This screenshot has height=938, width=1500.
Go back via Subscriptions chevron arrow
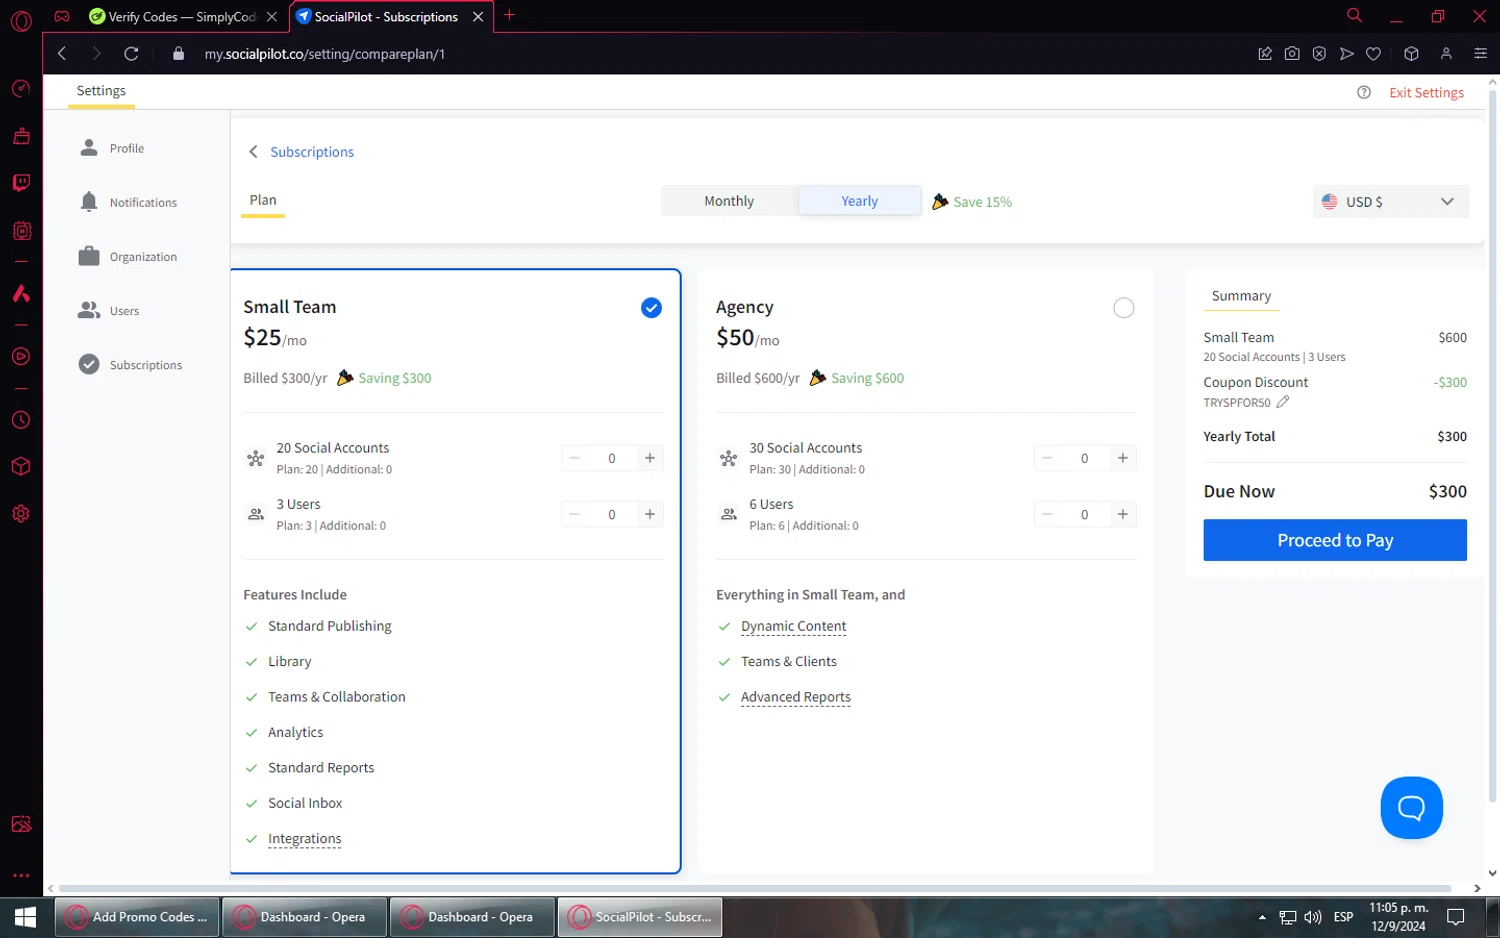point(253,152)
